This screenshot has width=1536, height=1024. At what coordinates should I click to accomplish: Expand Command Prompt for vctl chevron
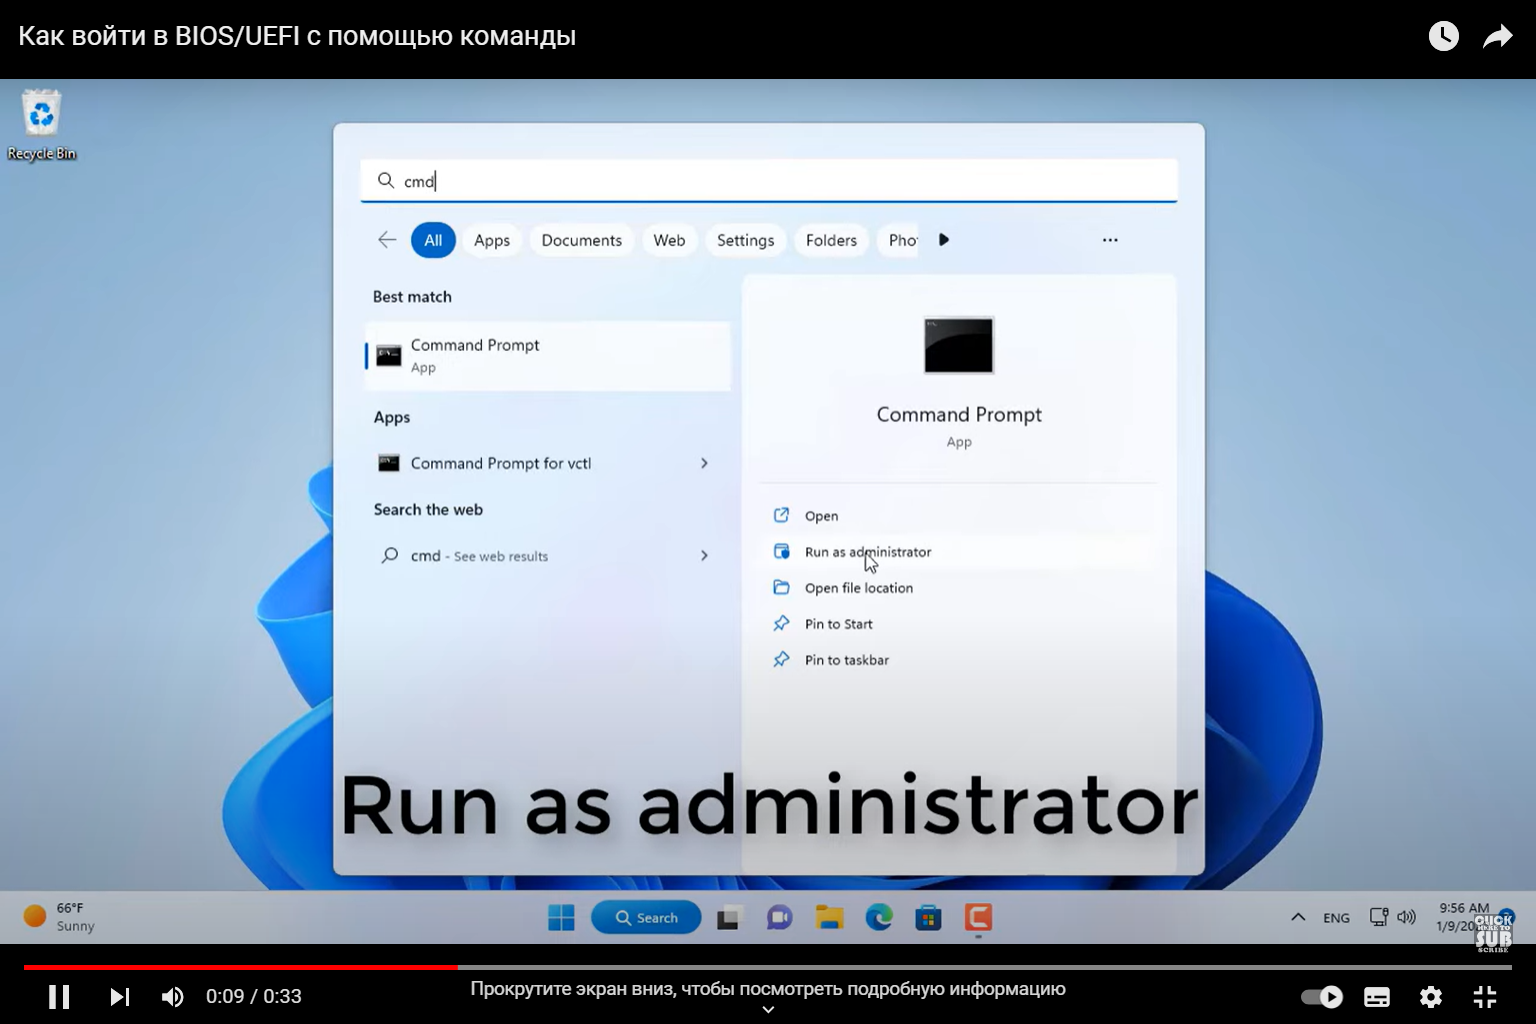(x=704, y=463)
